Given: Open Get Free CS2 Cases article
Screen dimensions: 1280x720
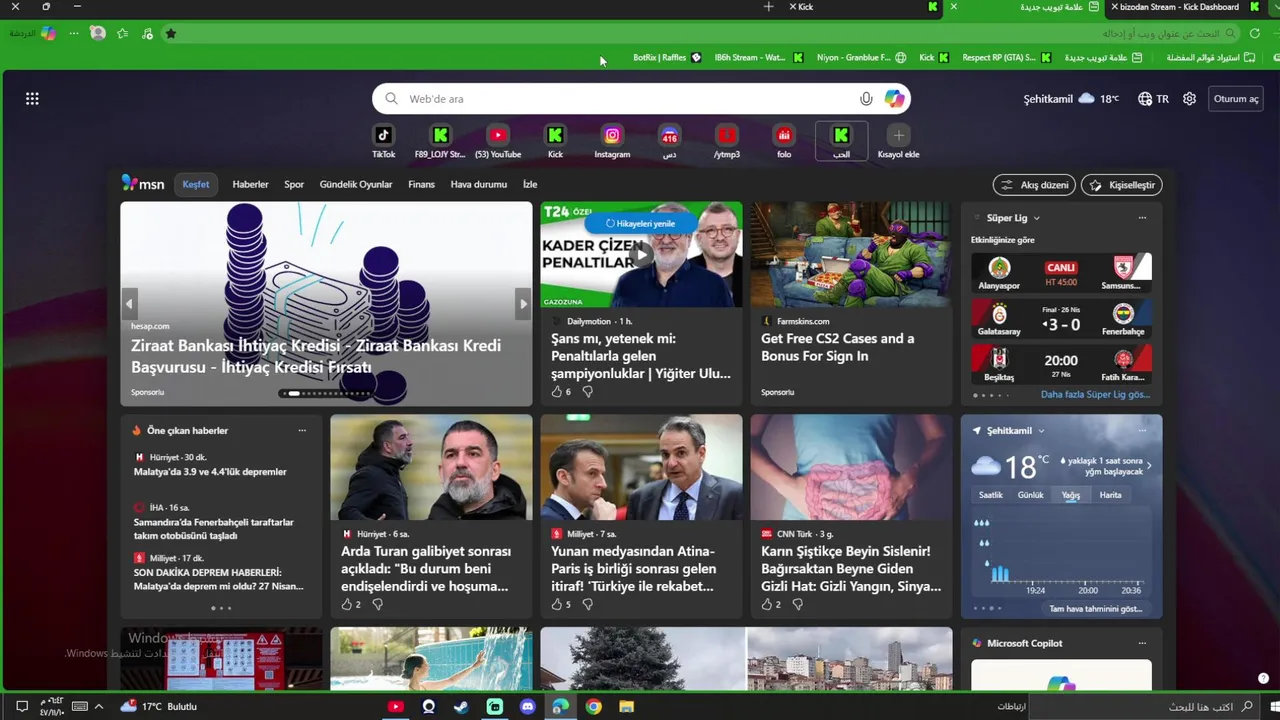Looking at the screenshot, I should 838,347.
